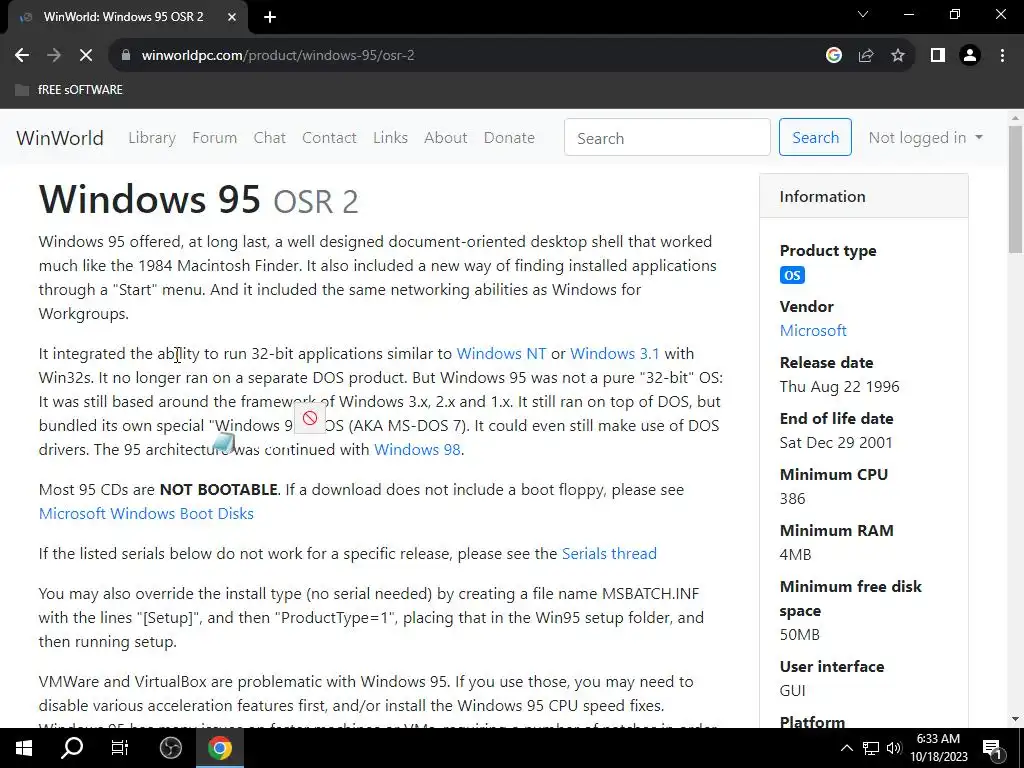Image resolution: width=1024 pixels, height=768 pixels.
Task: Open the taskbar clock and date
Action: 938,748
